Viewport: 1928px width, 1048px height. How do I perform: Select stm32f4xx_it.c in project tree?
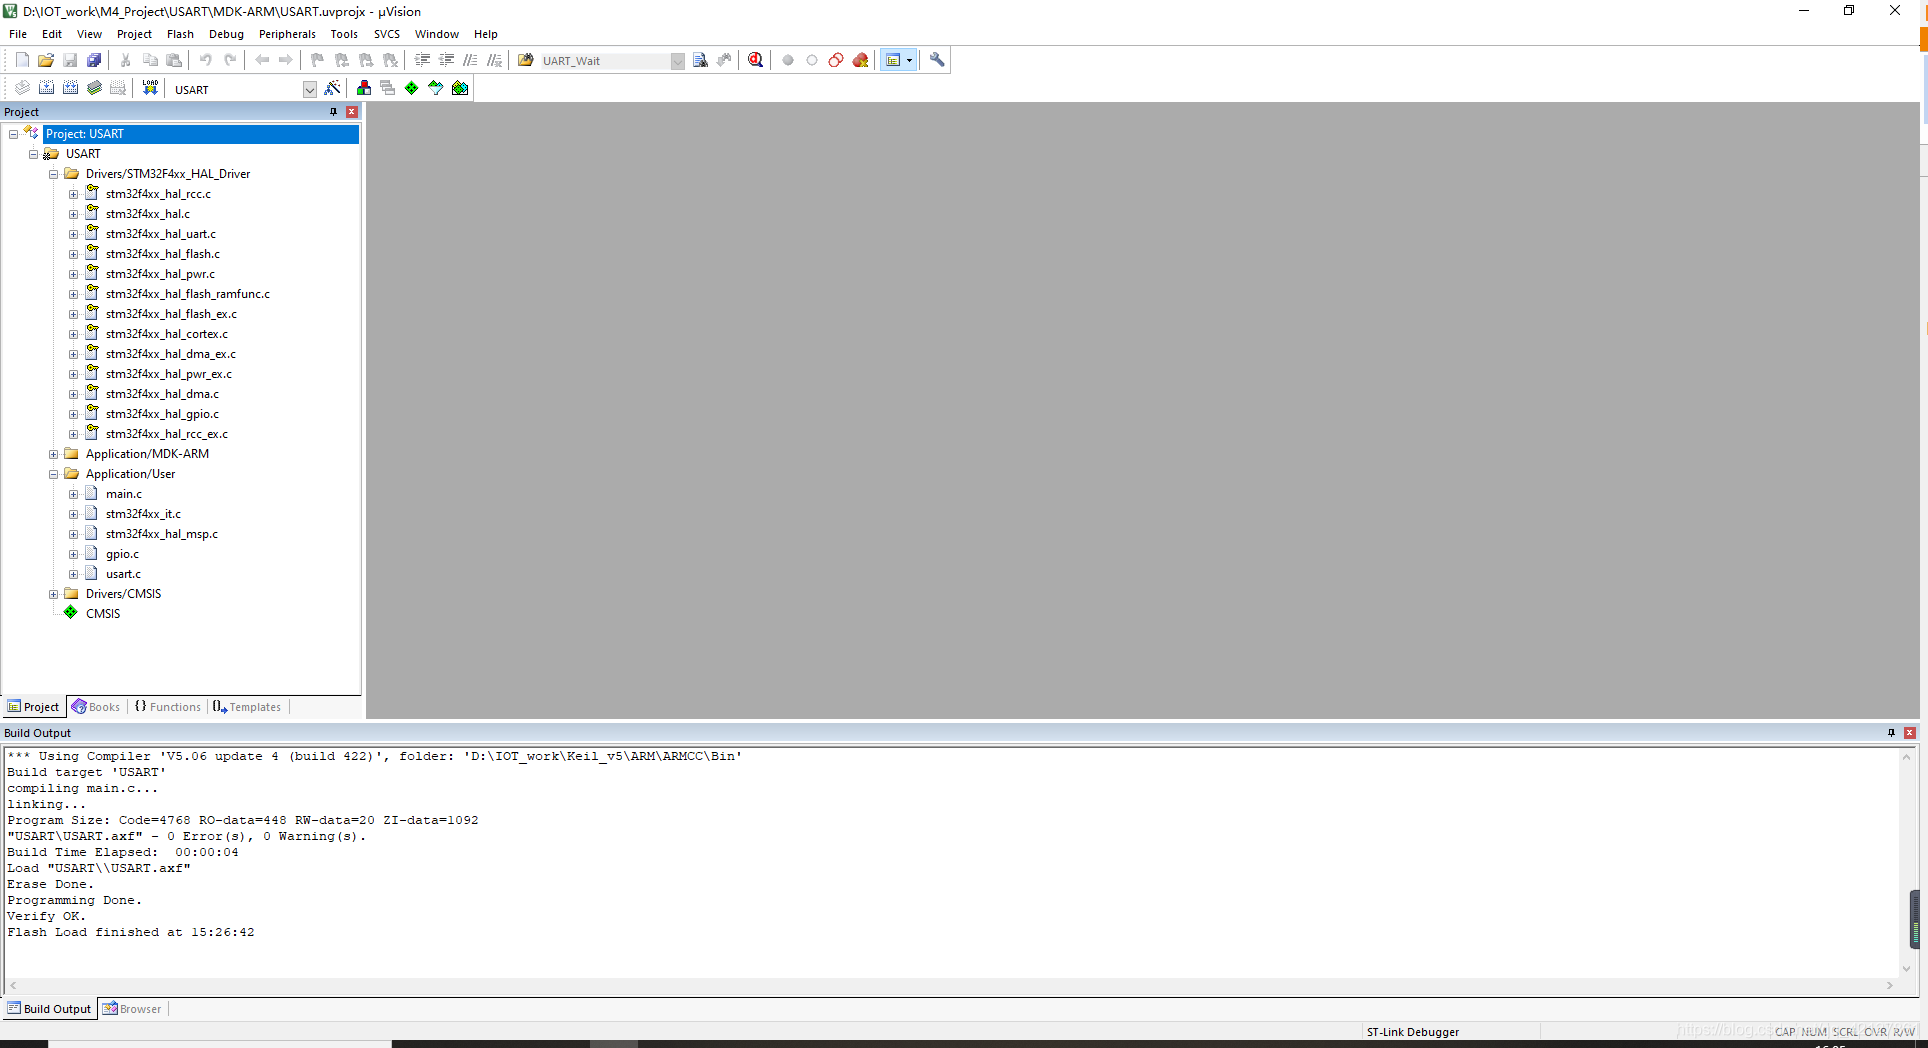143,514
